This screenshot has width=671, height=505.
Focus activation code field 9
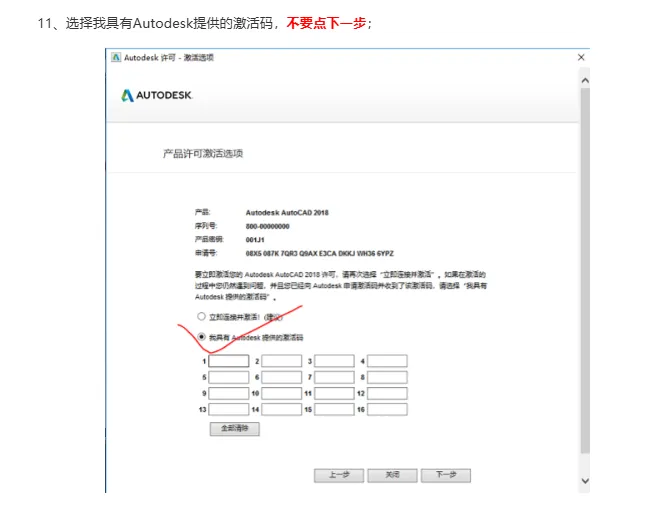(229, 393)
